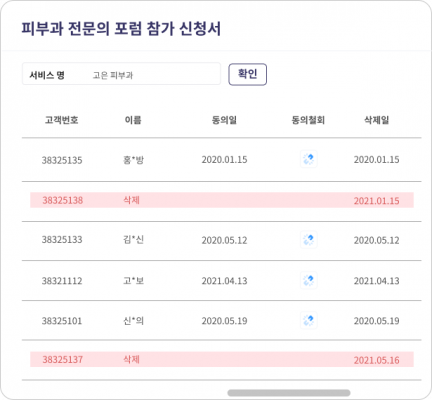Click the name 고*보 in table
Viewport: 432px width, 400px height.
pyautogui.click(x=133, y=281)
